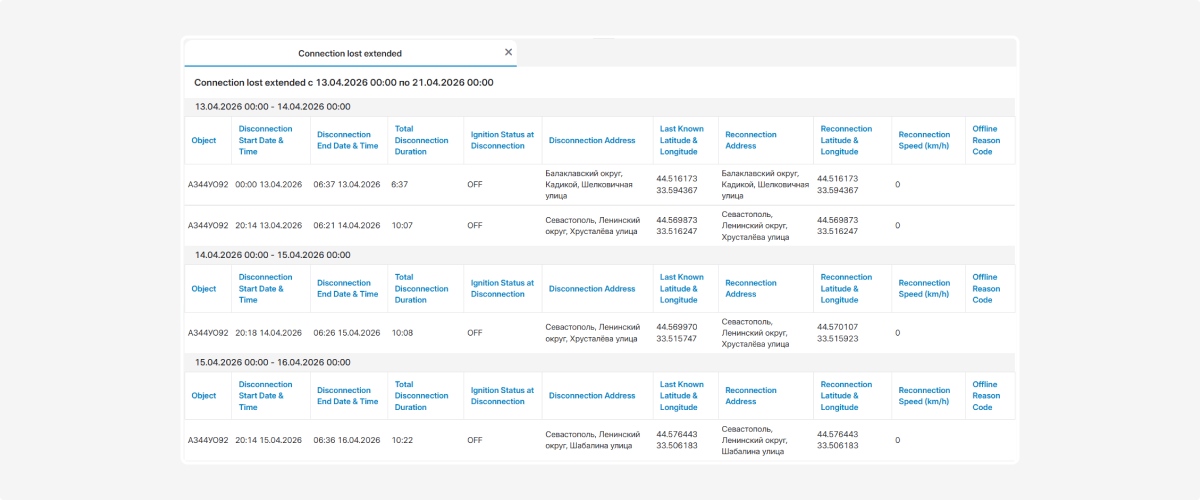Image resolution: width=1200 pixels, height=500 pixels.
Task: Click Reconnection Latitude header in 15.04.2026 table
Action: [x=846, y=396]
